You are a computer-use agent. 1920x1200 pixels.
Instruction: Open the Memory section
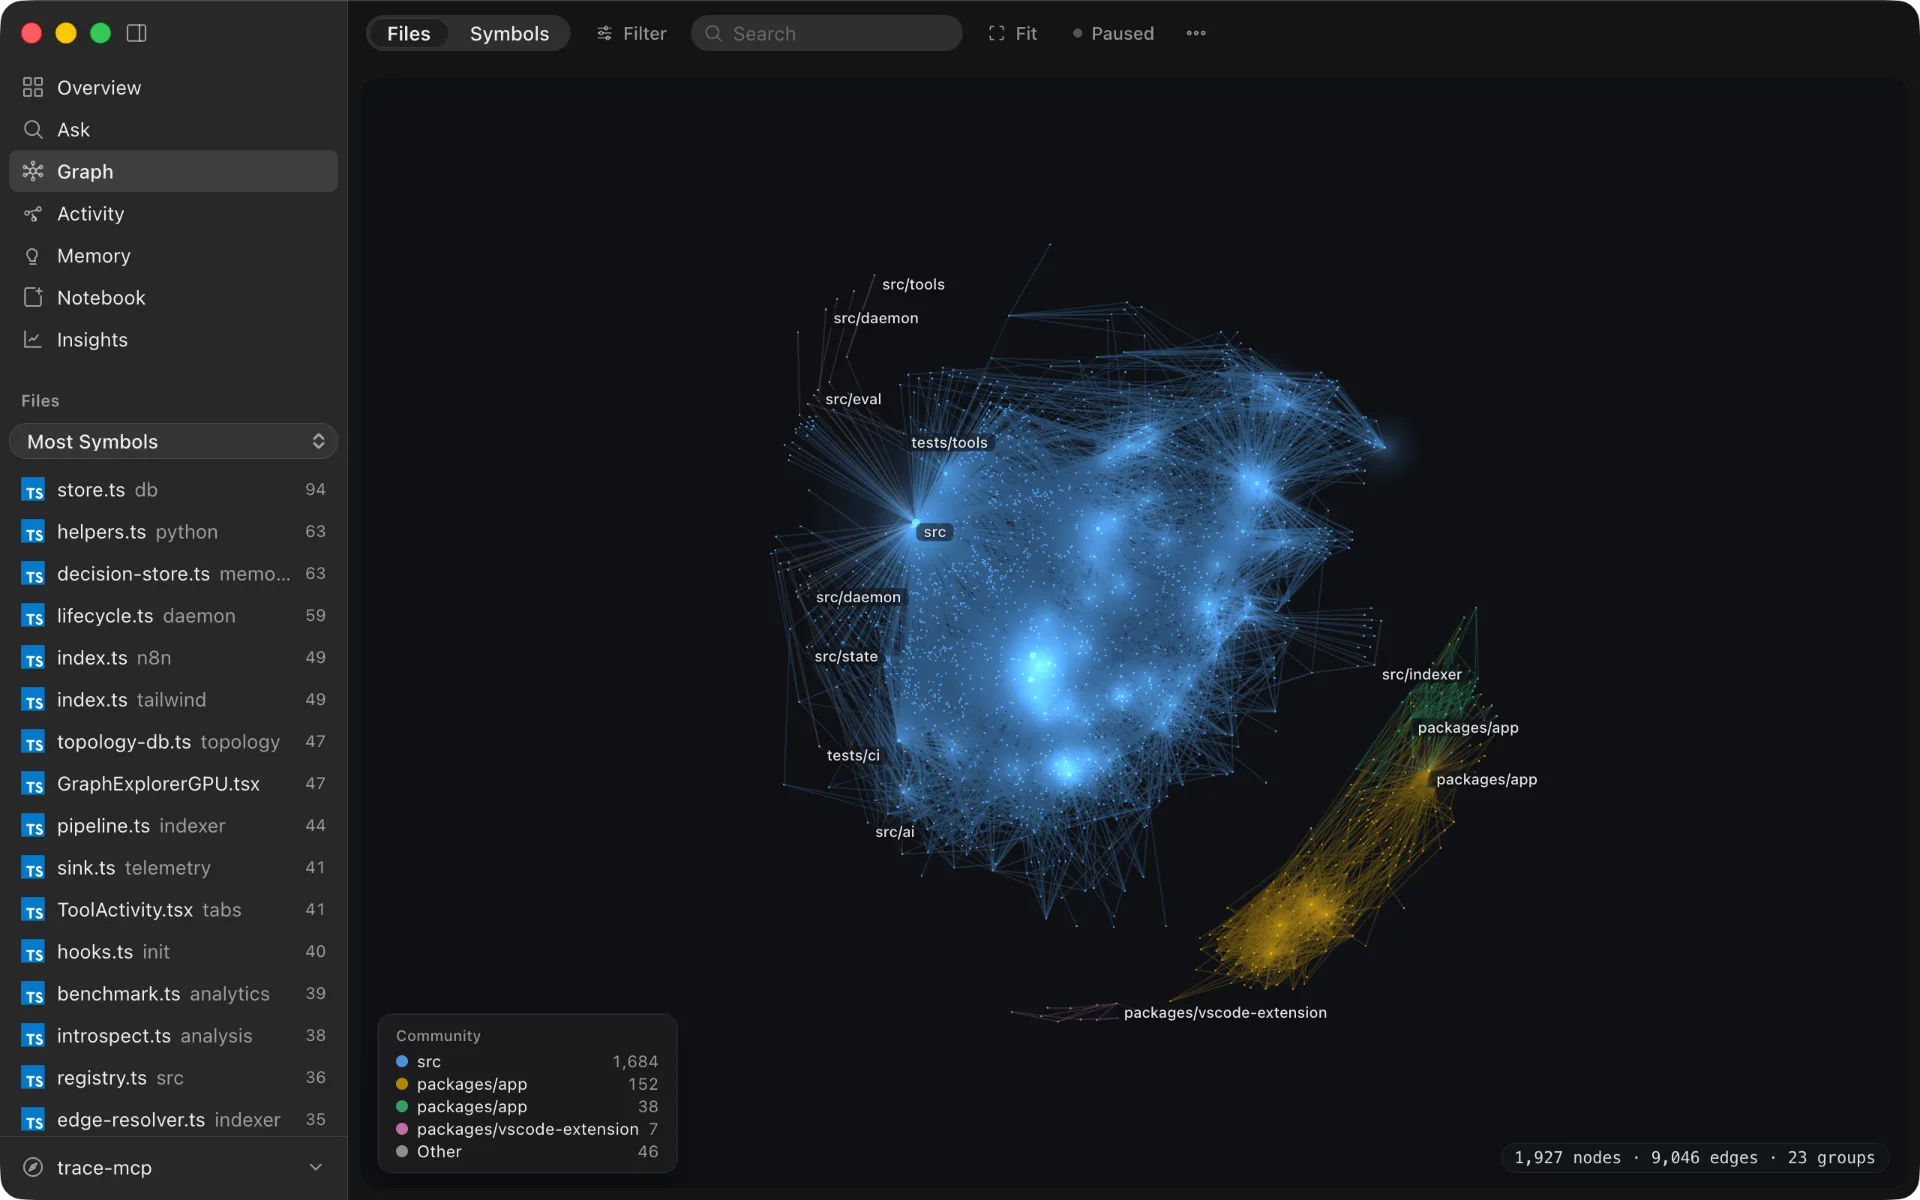click(x=173, y=255)
